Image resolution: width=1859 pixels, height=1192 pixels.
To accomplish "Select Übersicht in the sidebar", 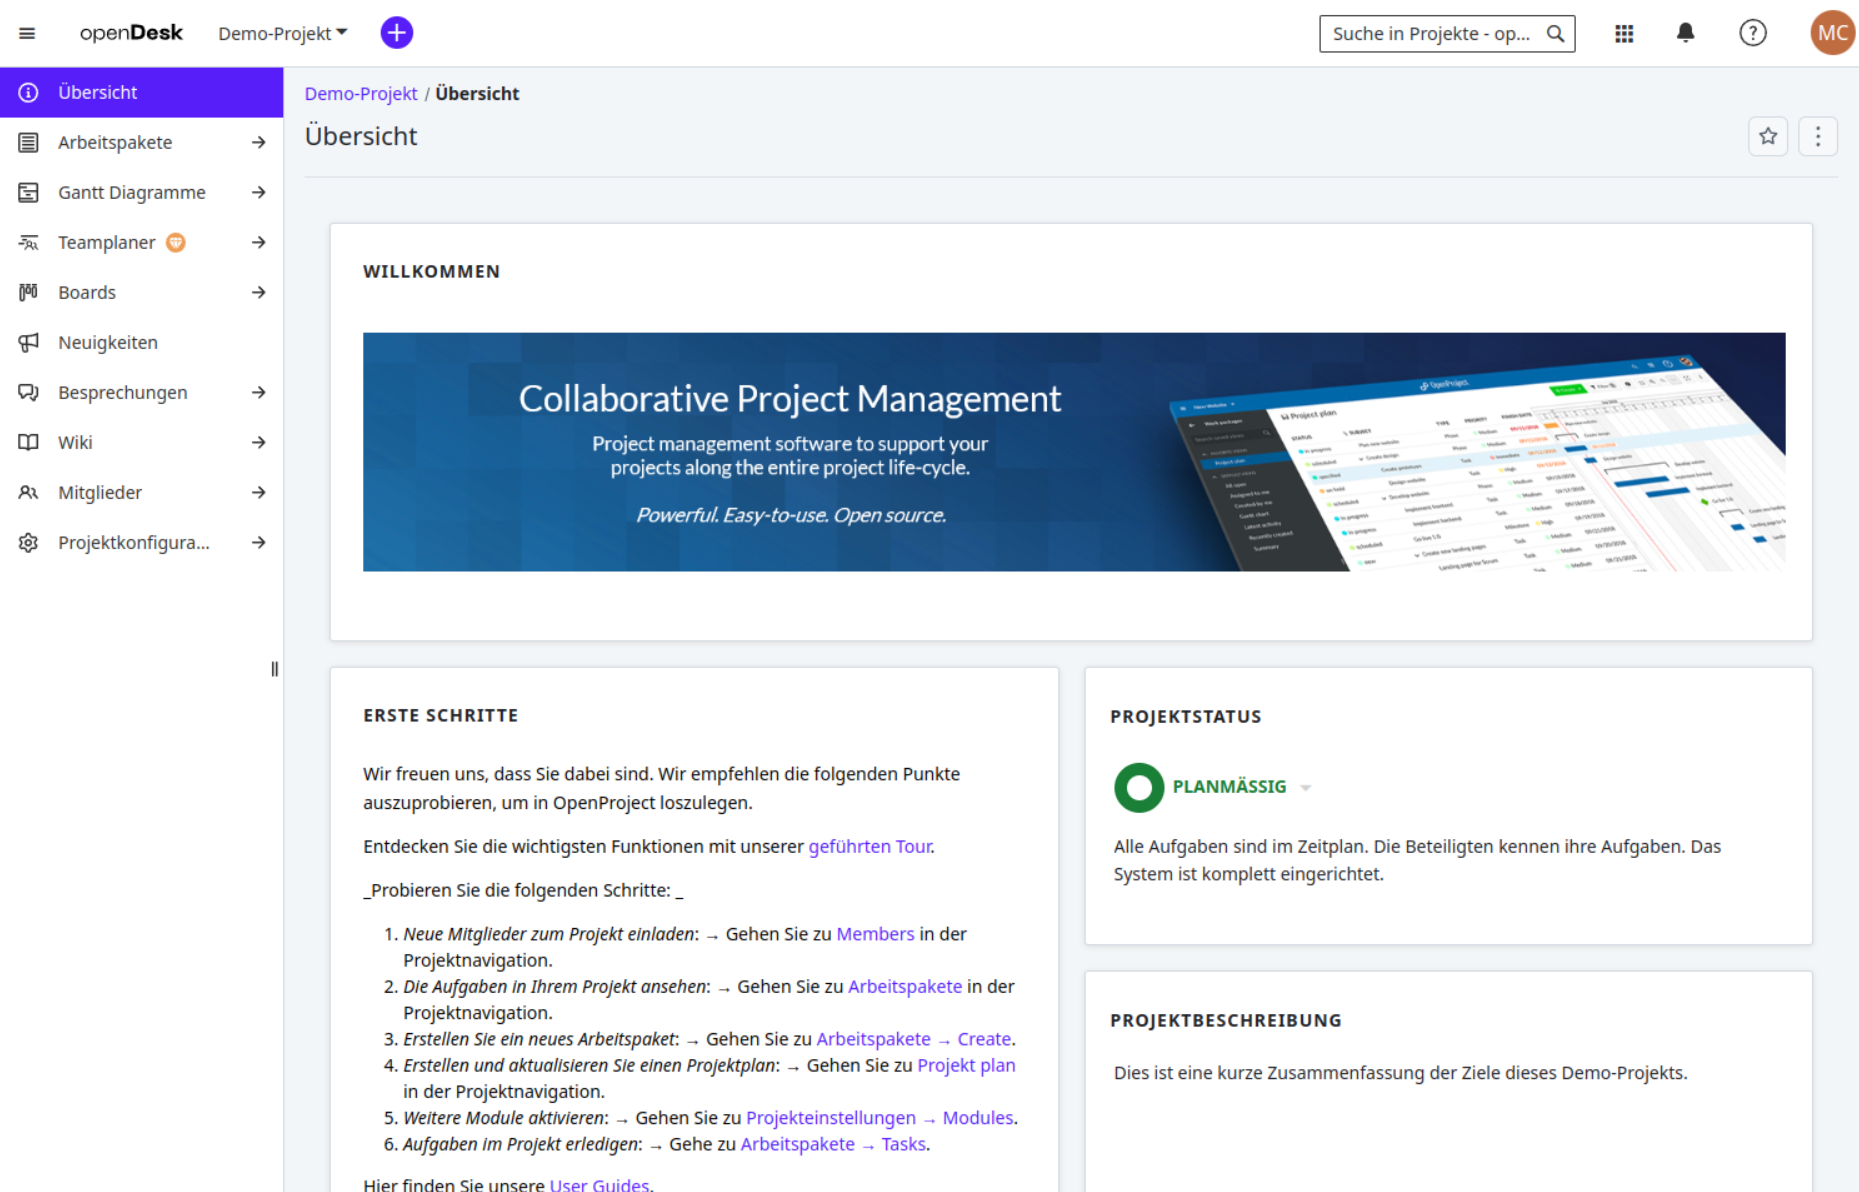I will 142,92.
